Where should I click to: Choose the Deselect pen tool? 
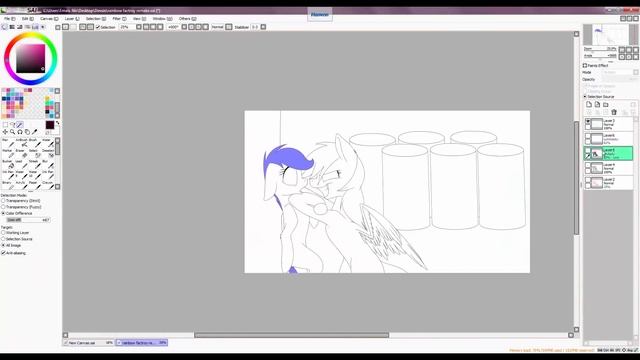click(x=47, y=153)
